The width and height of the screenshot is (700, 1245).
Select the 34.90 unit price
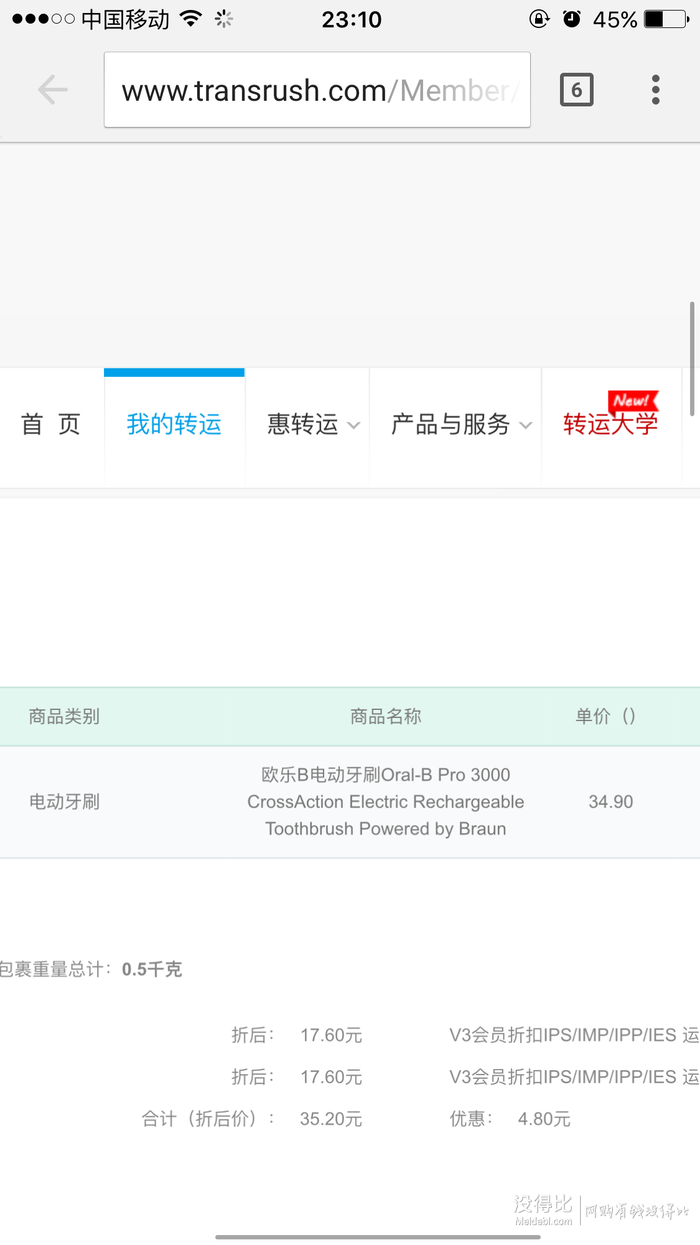[611, 802]
